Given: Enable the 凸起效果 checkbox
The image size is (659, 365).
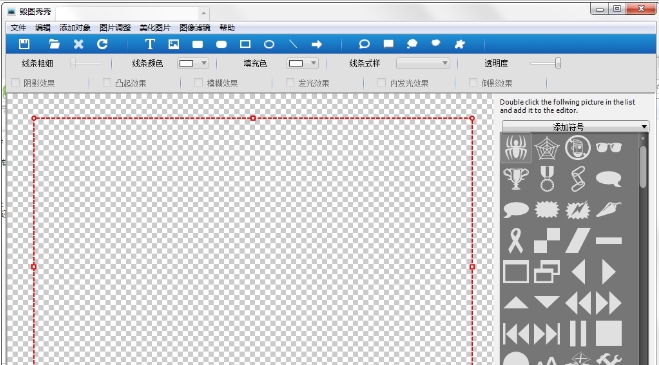Looking at the screenshot, I should [107, 83].
